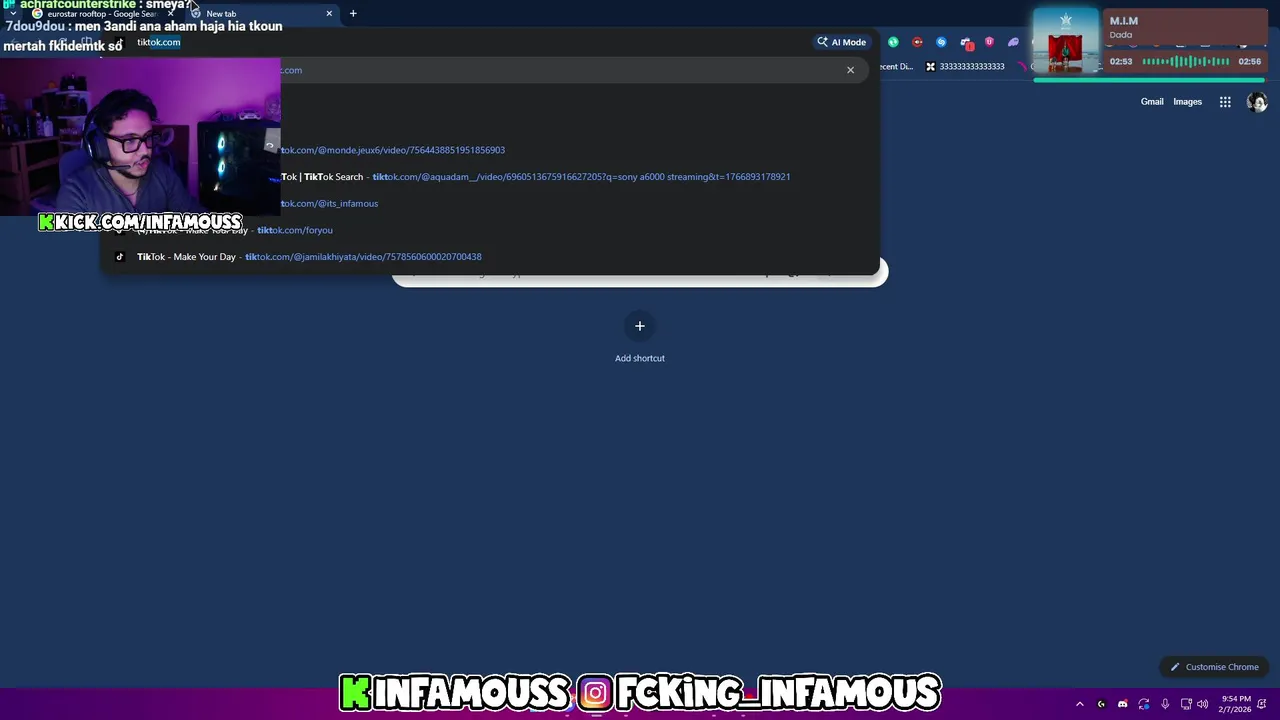Click the sync update tray icon
The height and width of the screenshot is (720, 1280).
[1144, 704]
